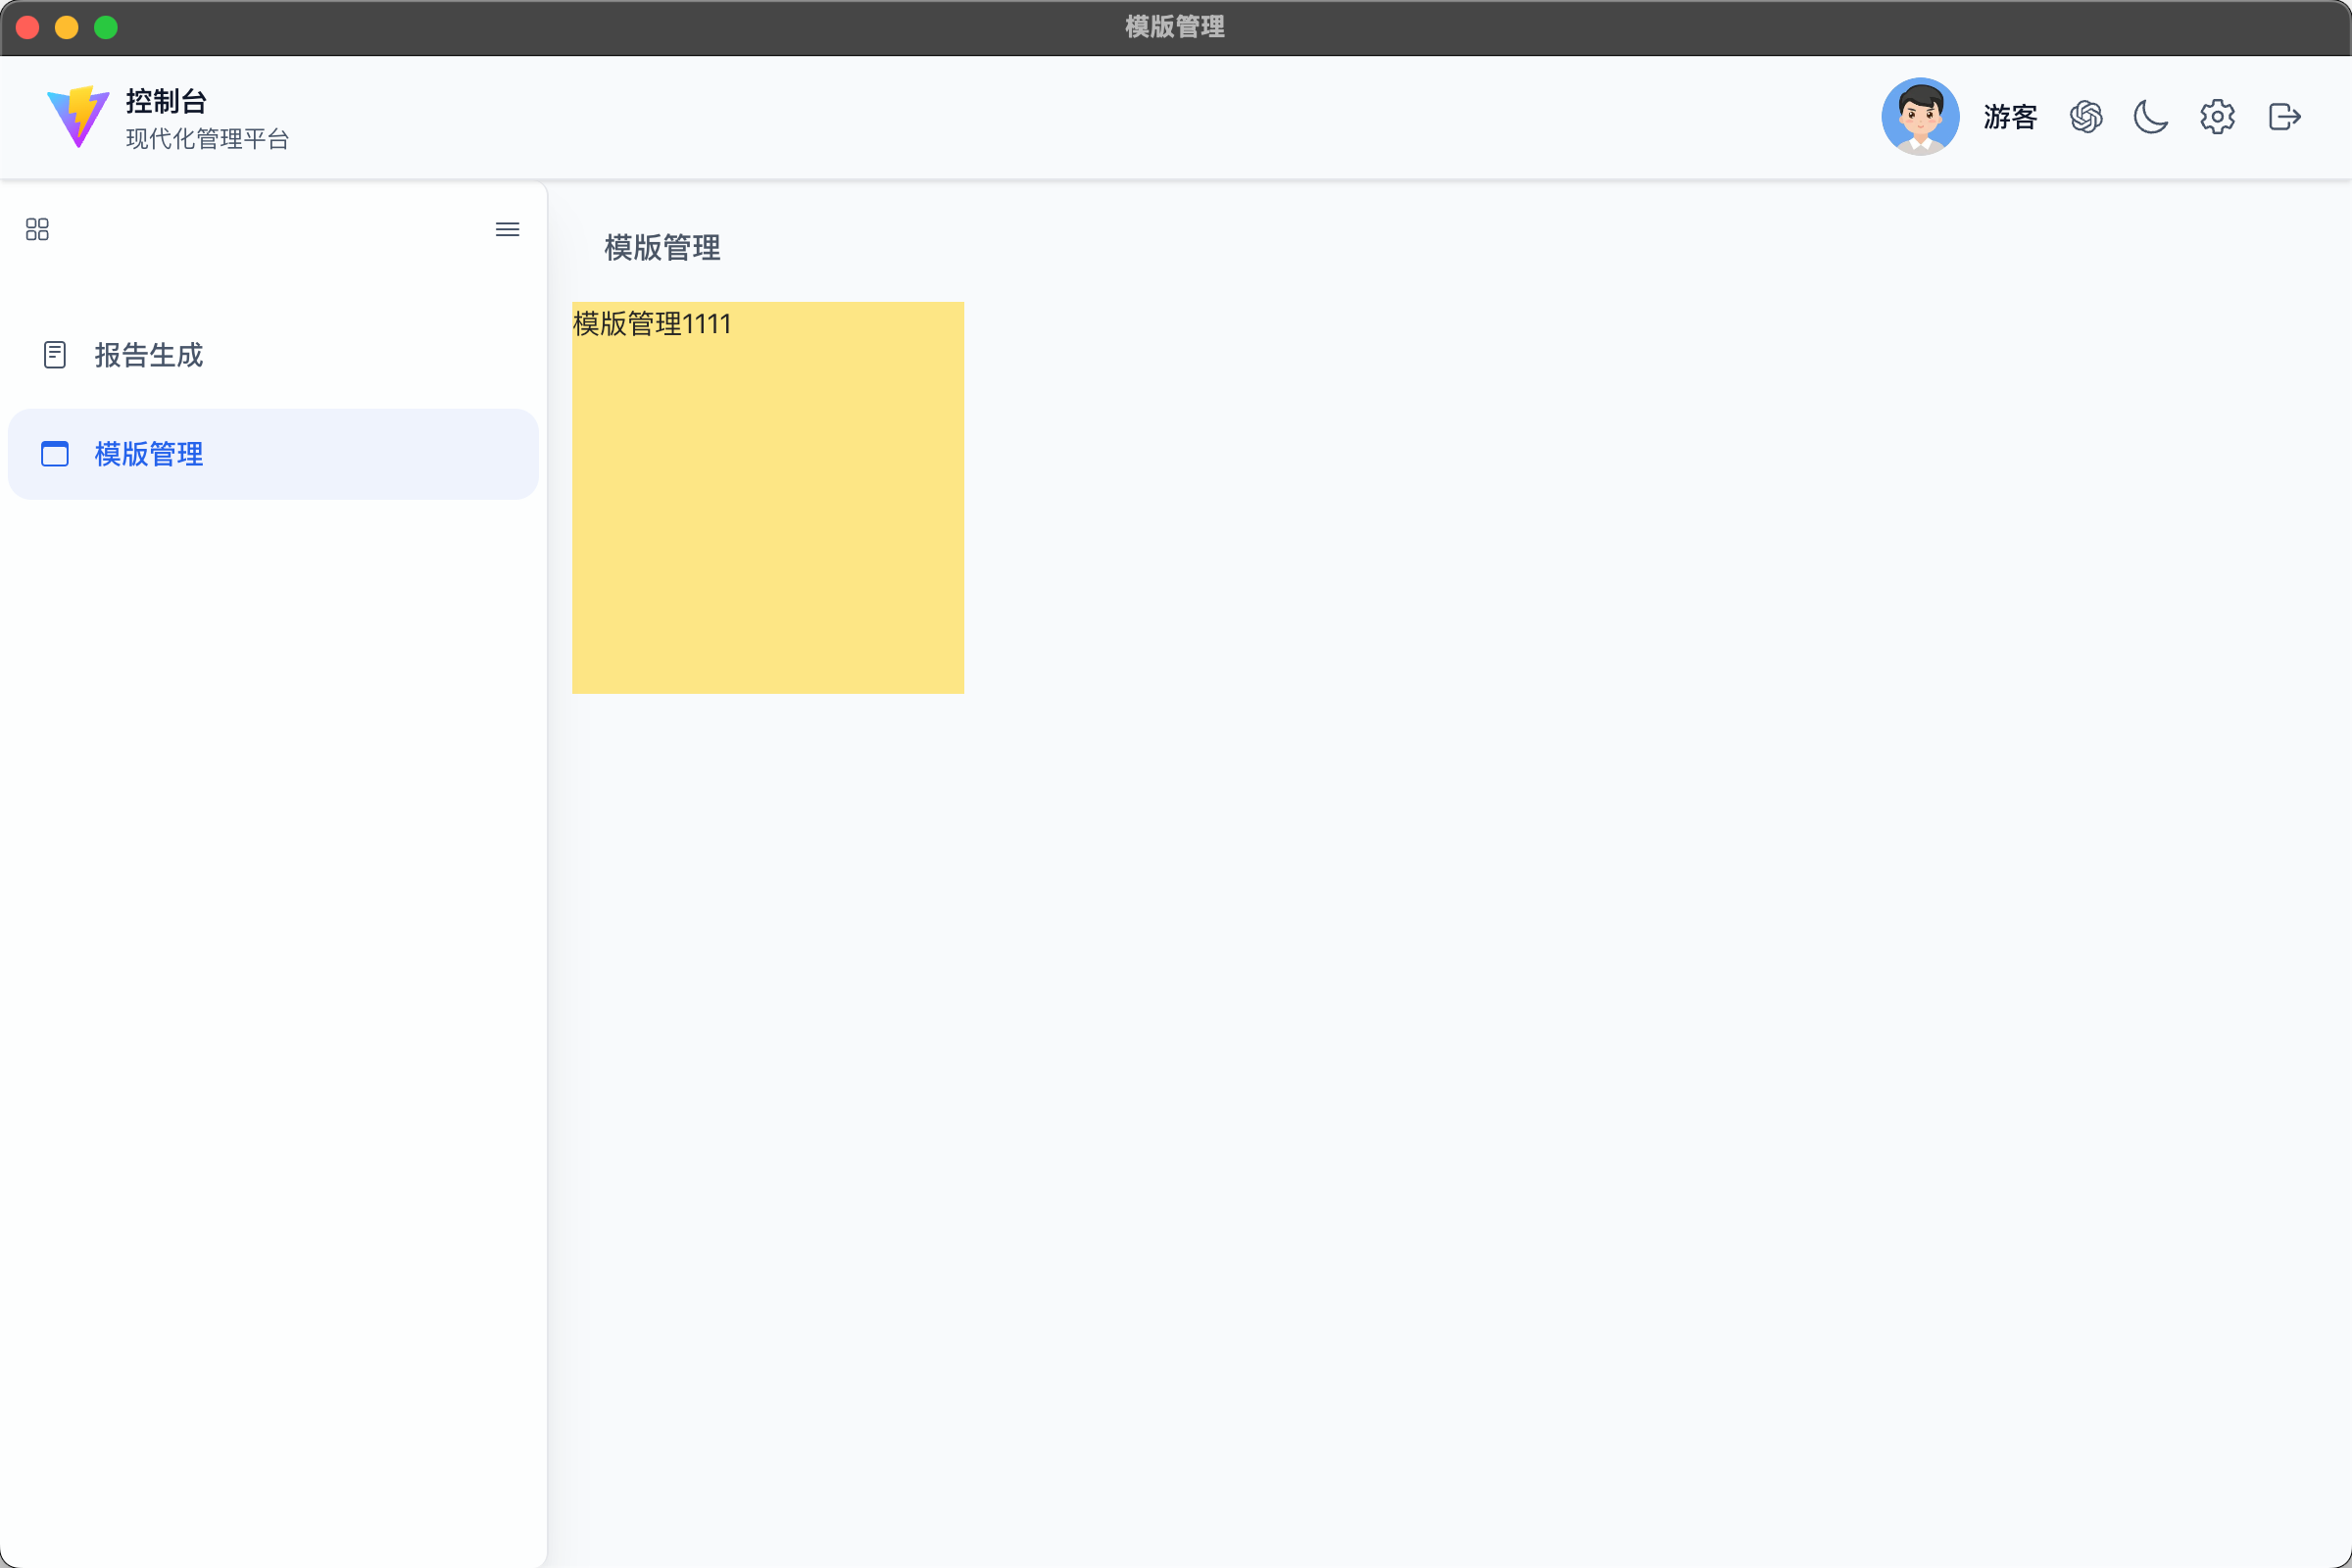The width and height of the screenshot is (2352, 1568).
Task: Click the 控制台 title text
Action: pyautogui.click(x=166, y=101)
